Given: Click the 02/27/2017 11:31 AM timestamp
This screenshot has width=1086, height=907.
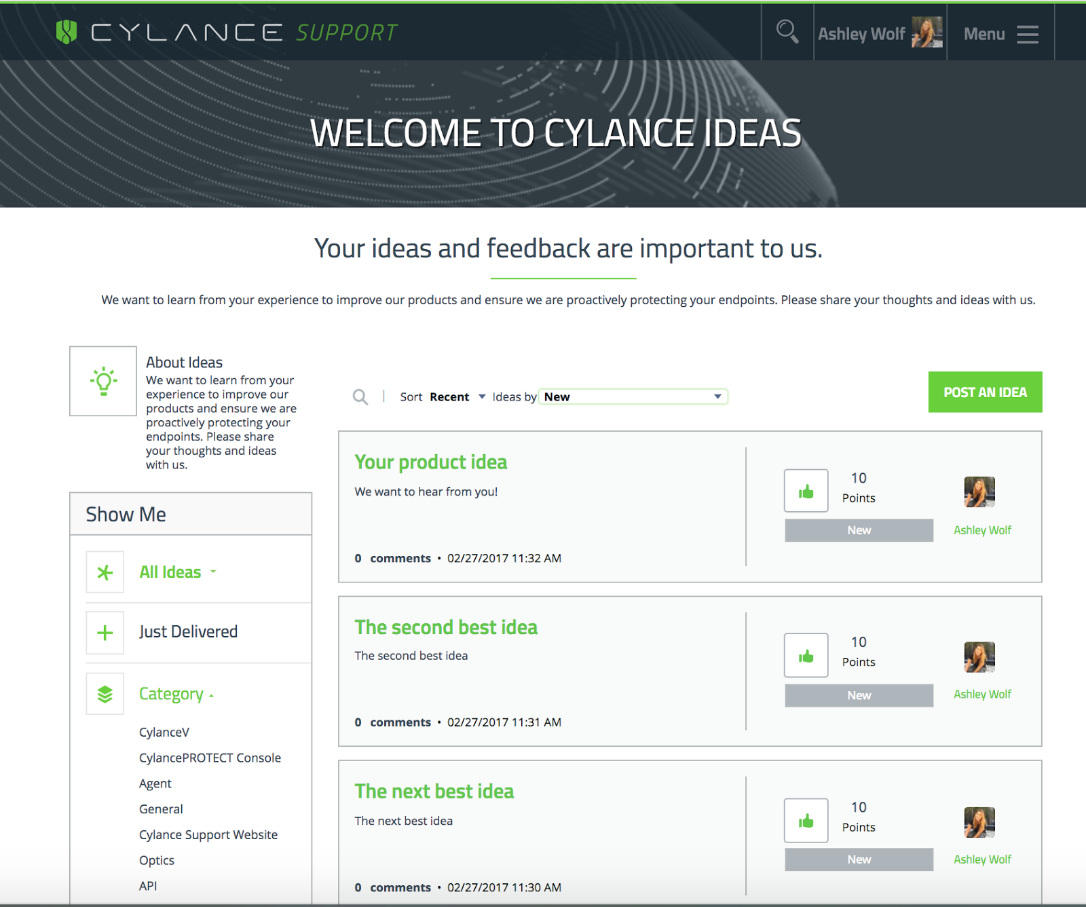Looking at the screenshot, I should (504, 722).
